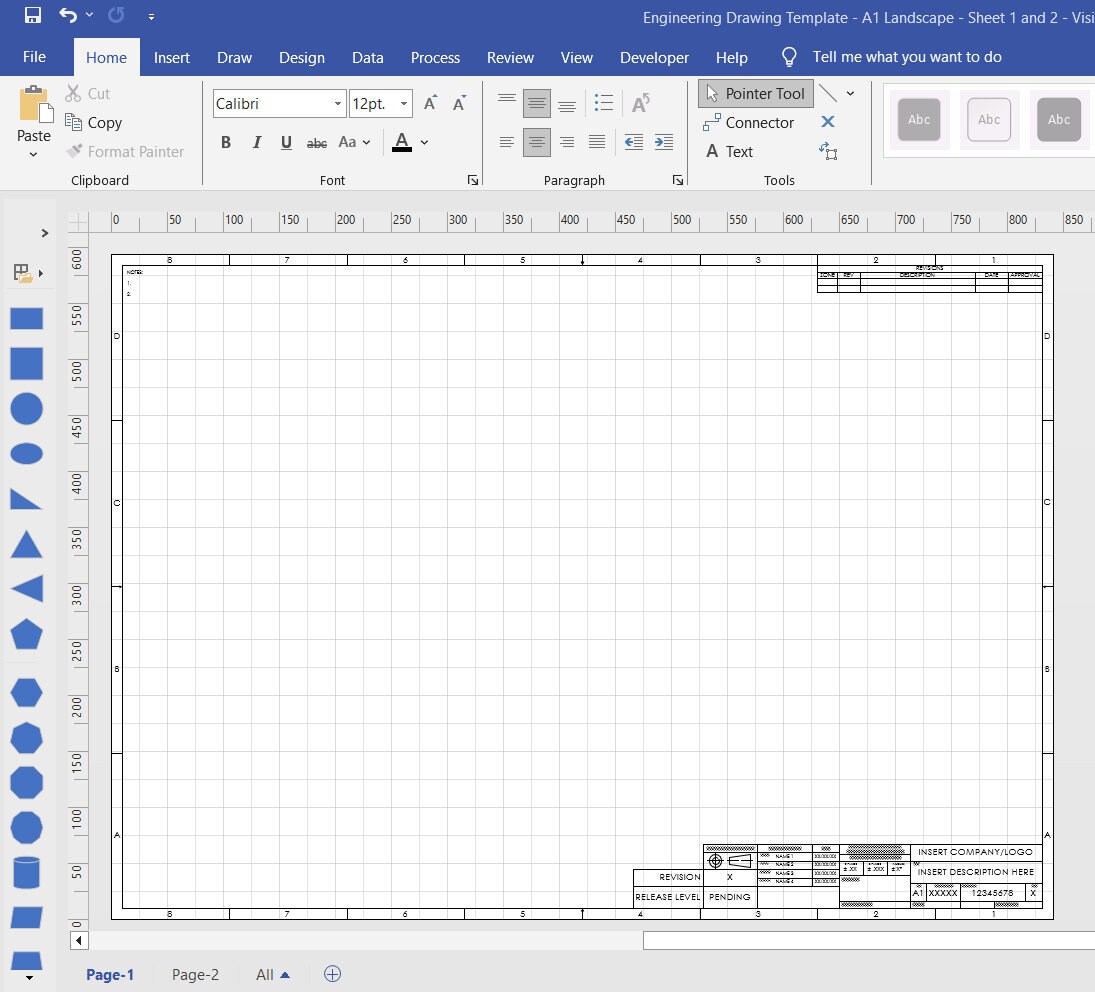1095x992 pixels.
Task: Expand the line style dropdown next to Pointer Tool
Action: 852,93
